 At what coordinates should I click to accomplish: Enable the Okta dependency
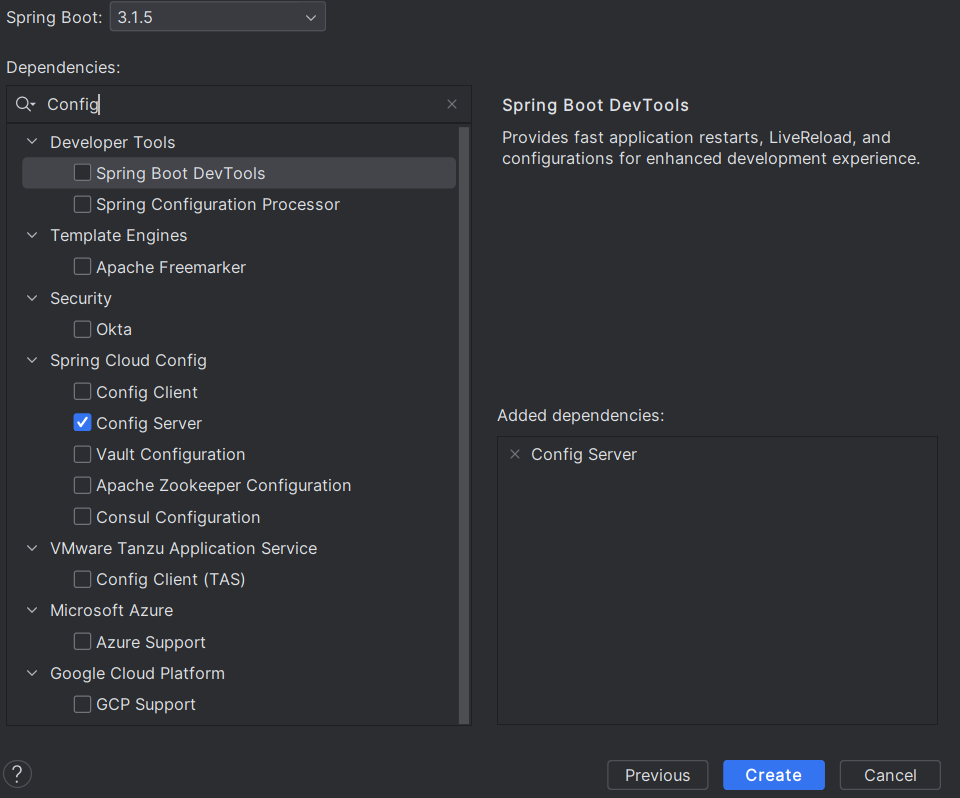pos(82,329)
